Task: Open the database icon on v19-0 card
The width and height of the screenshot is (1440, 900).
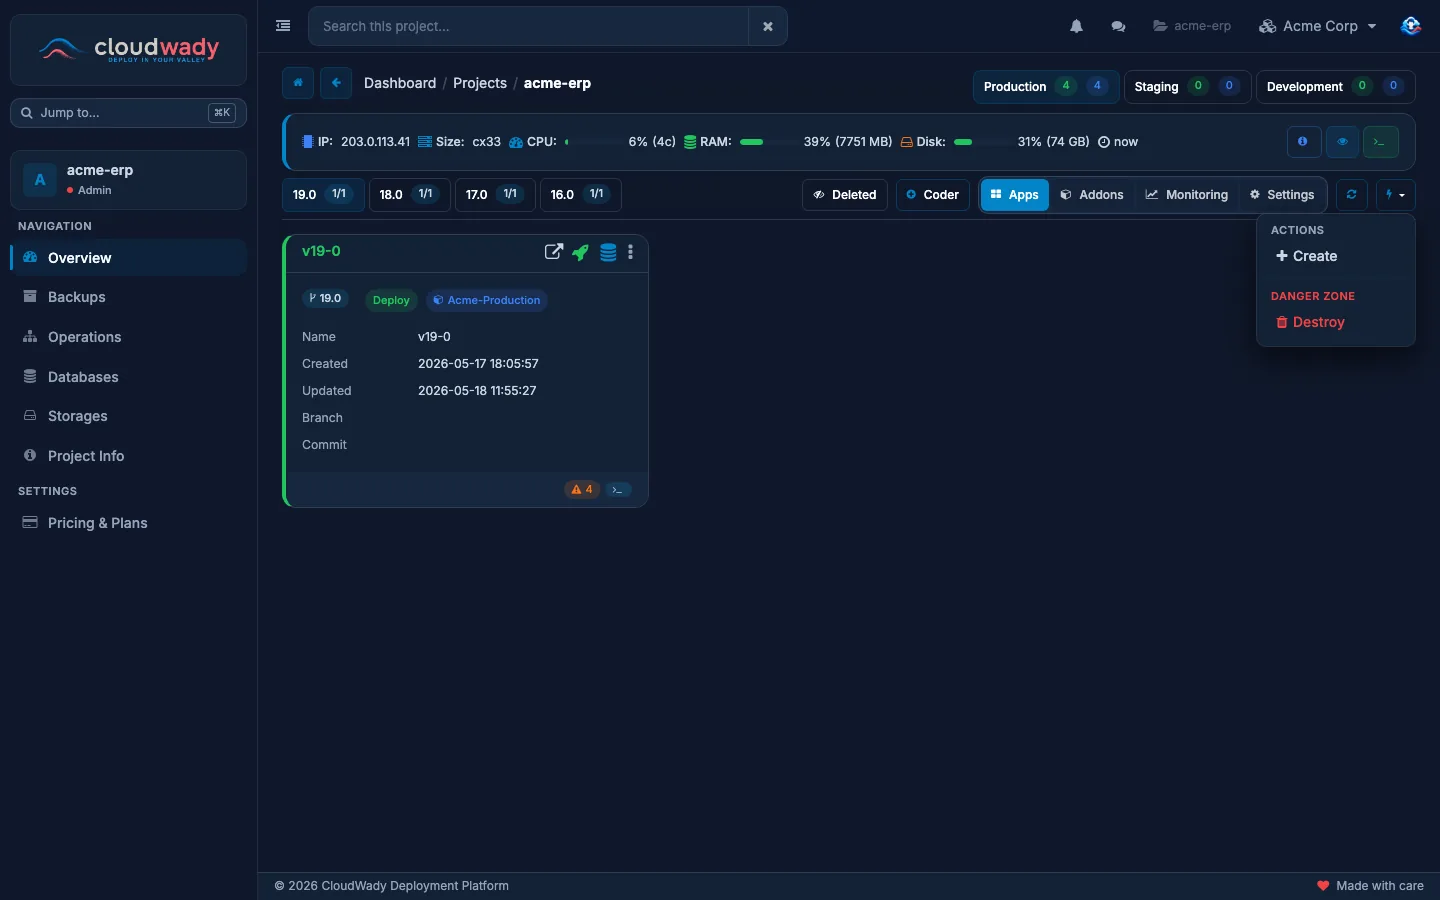Action: tap(608, 252)
